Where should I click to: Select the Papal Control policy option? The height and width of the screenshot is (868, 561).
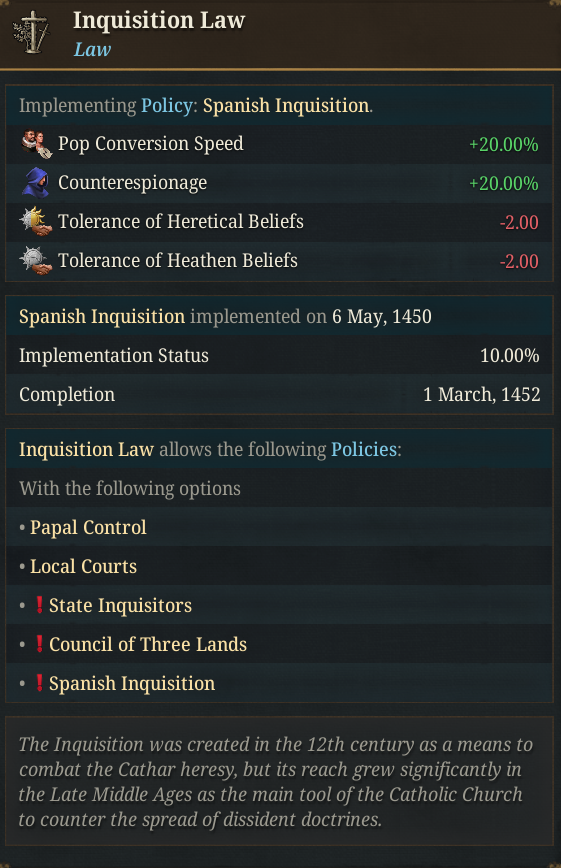click(88, 527)
